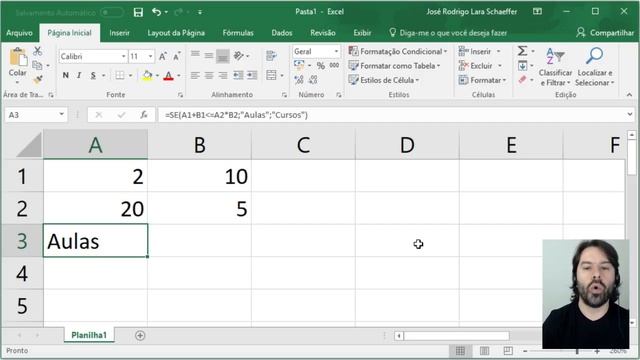
Task: Increase font size with large A icon
Action: pyautogui.click(x=162, y=56)
